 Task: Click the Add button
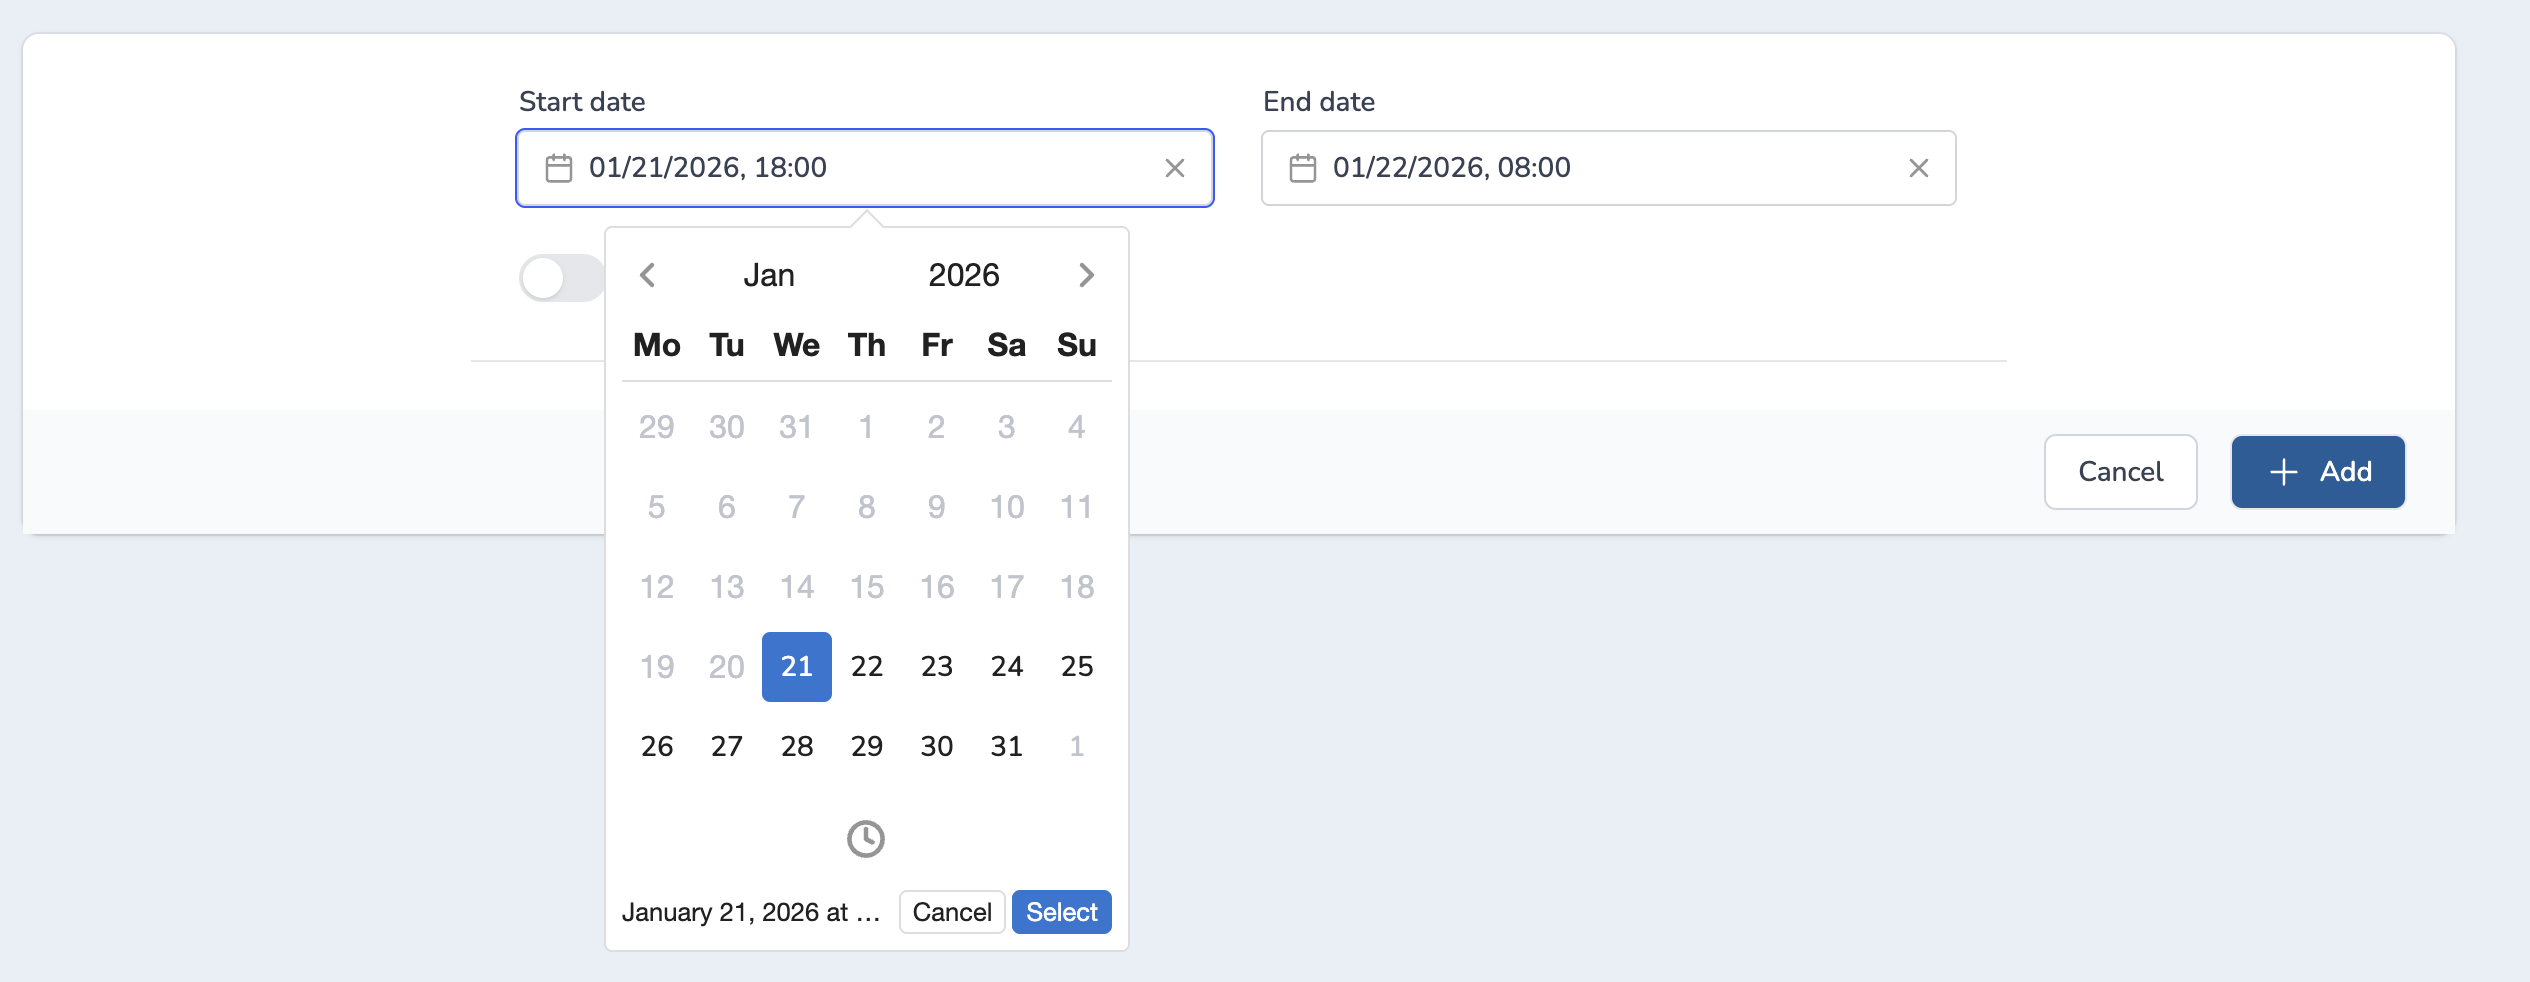[2318, 472]
